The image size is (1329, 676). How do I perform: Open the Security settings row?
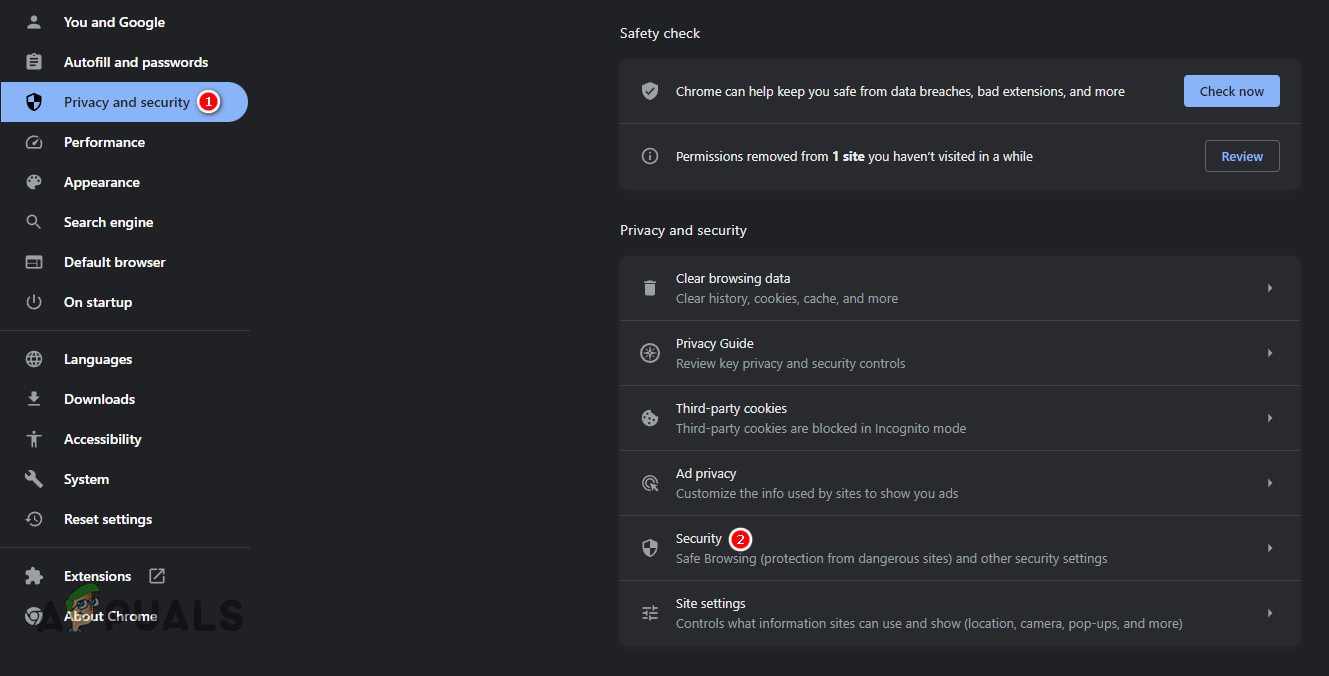click(x=958, y=548)
